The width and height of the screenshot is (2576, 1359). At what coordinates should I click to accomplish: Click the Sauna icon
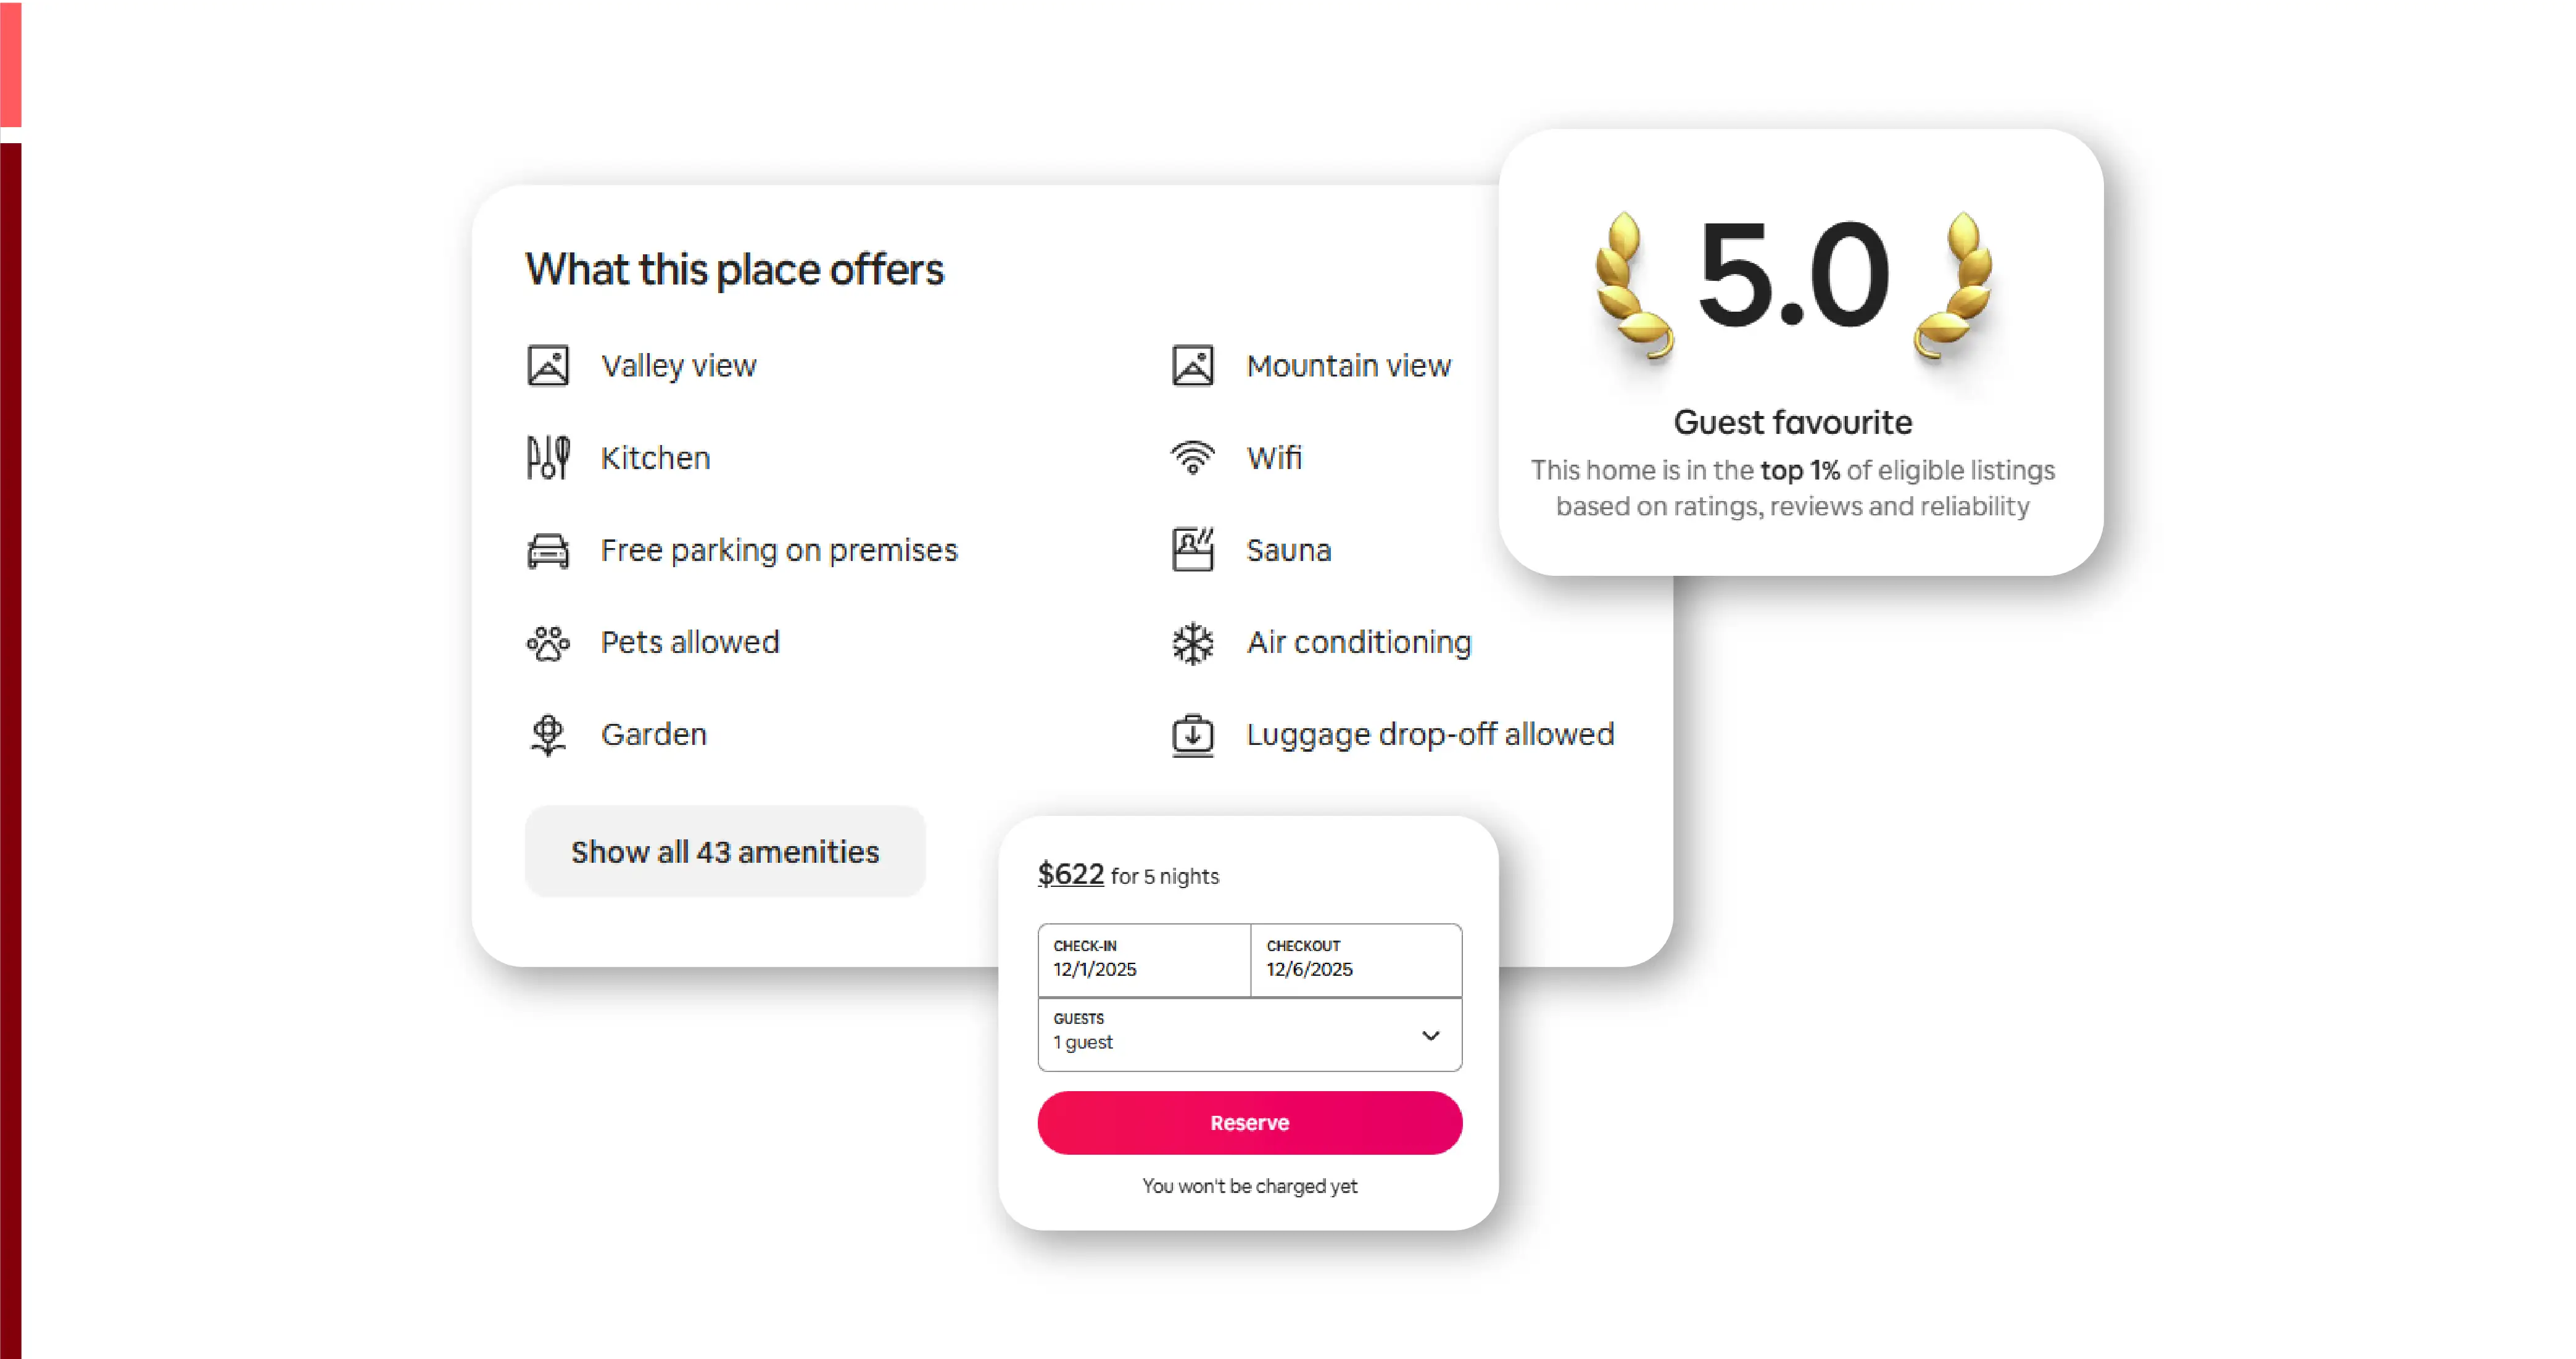[x=1192, y=551]
